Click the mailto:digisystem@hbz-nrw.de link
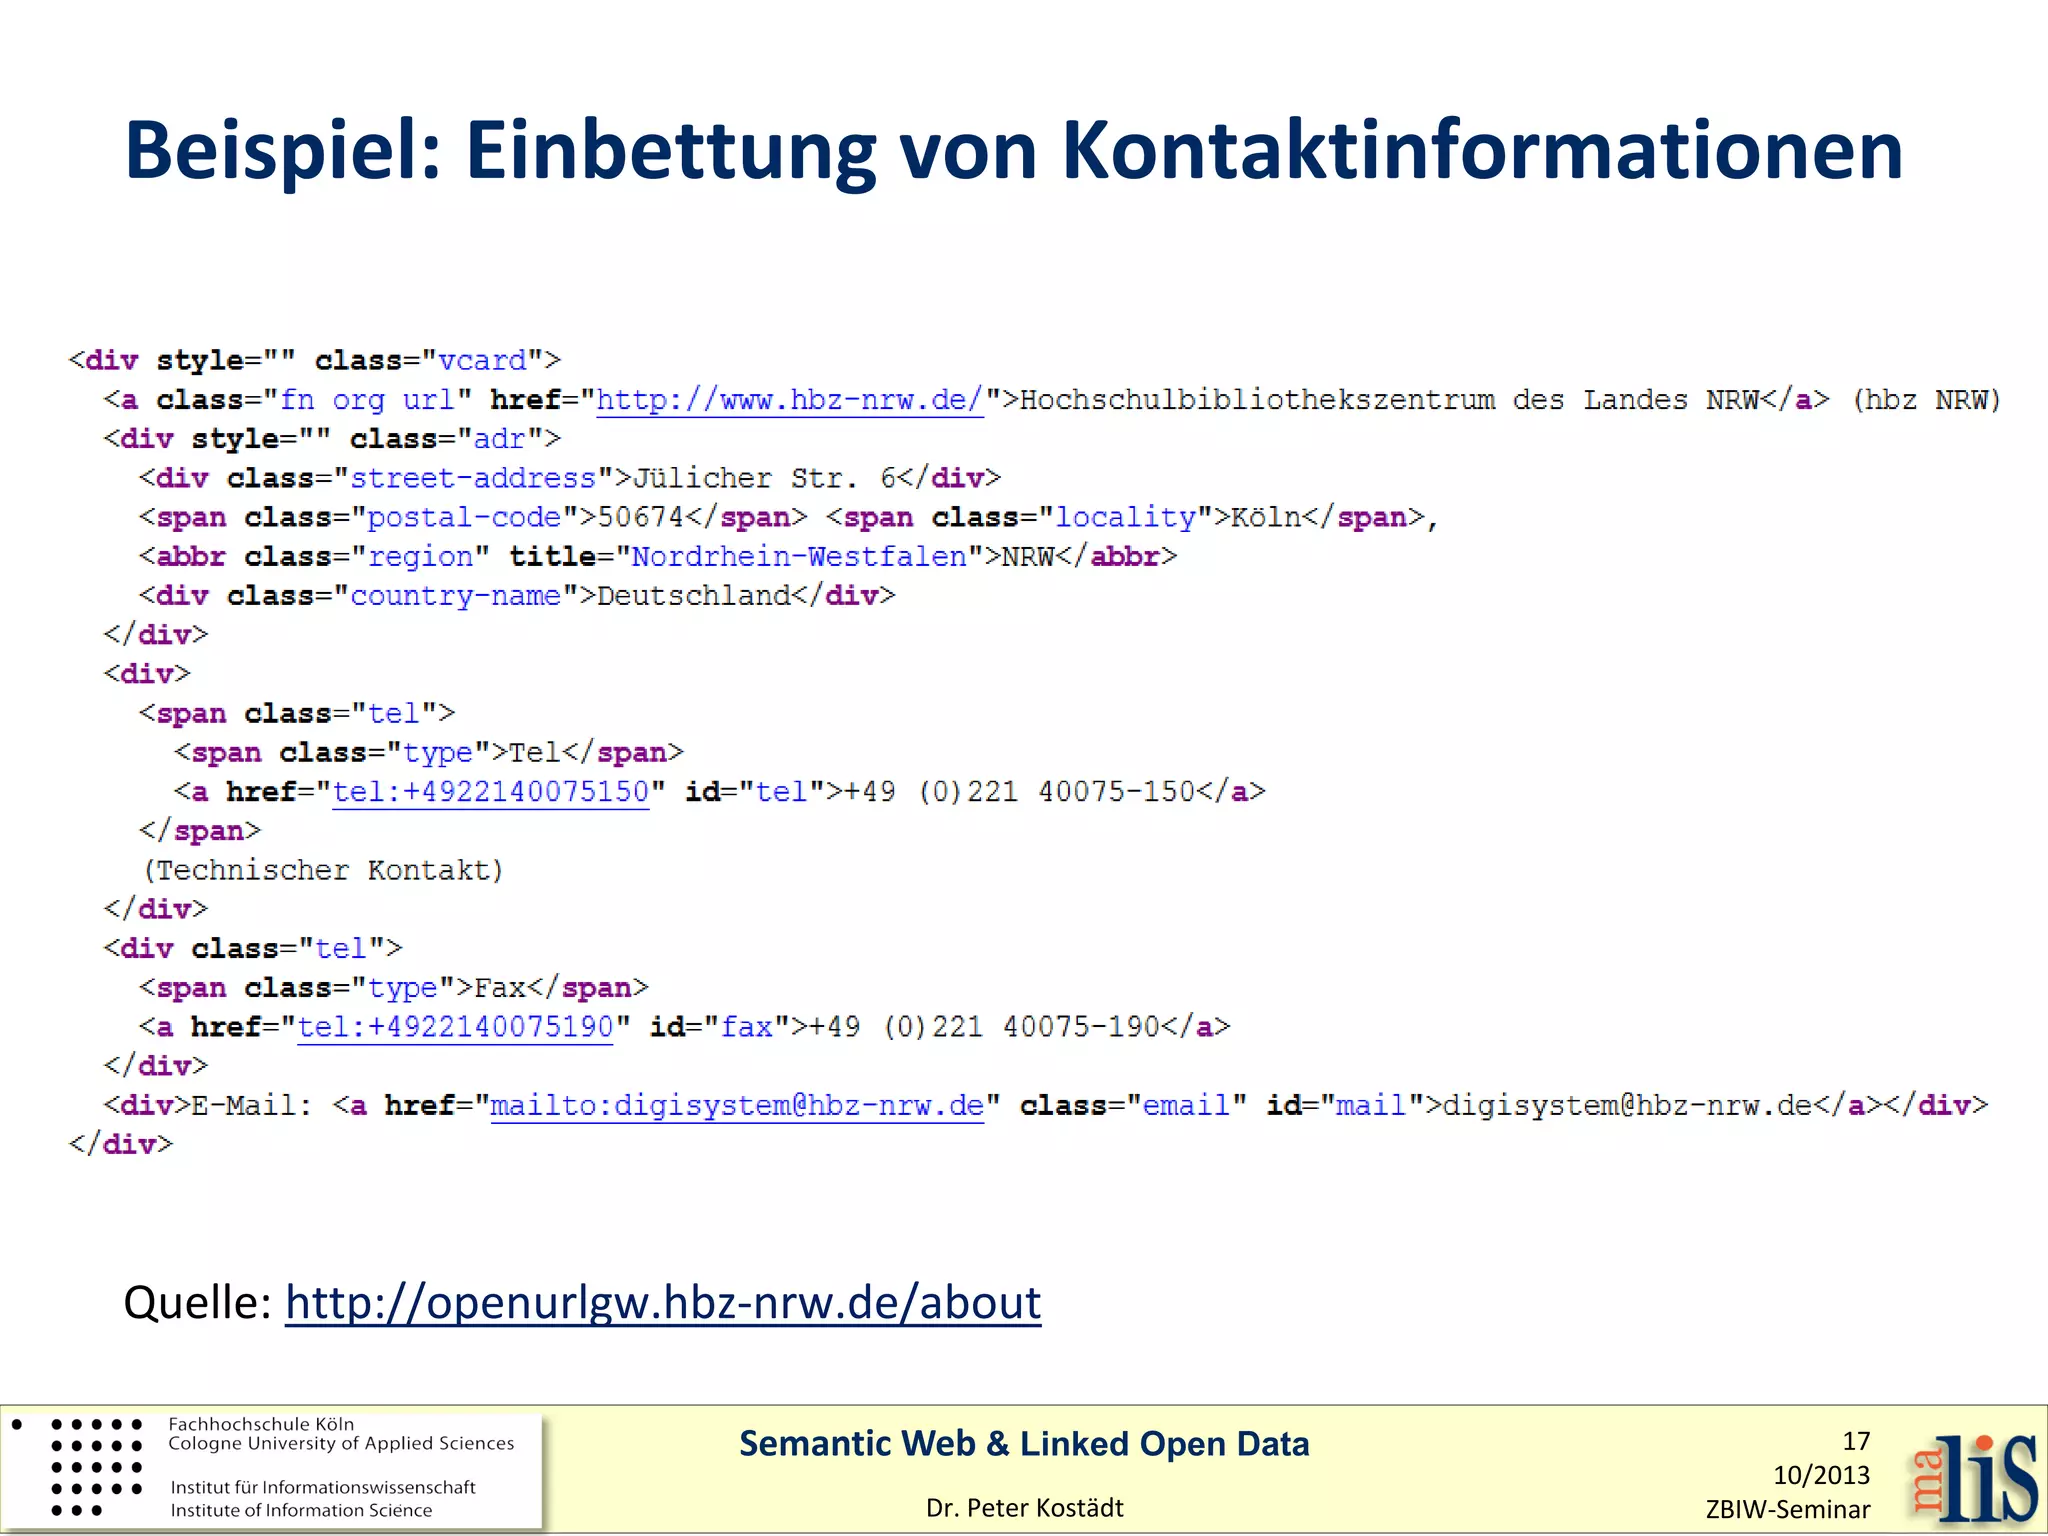2048x1536 pixels. [x=737, y=1106]
